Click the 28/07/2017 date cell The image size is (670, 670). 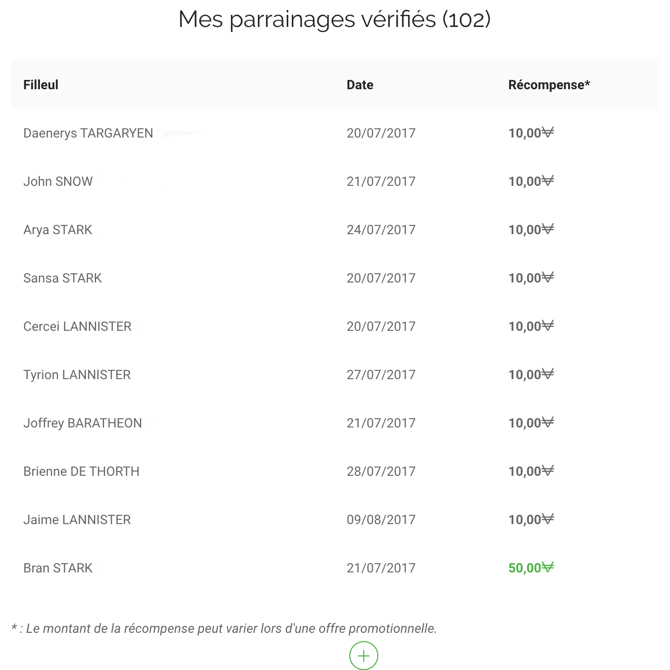381,471
